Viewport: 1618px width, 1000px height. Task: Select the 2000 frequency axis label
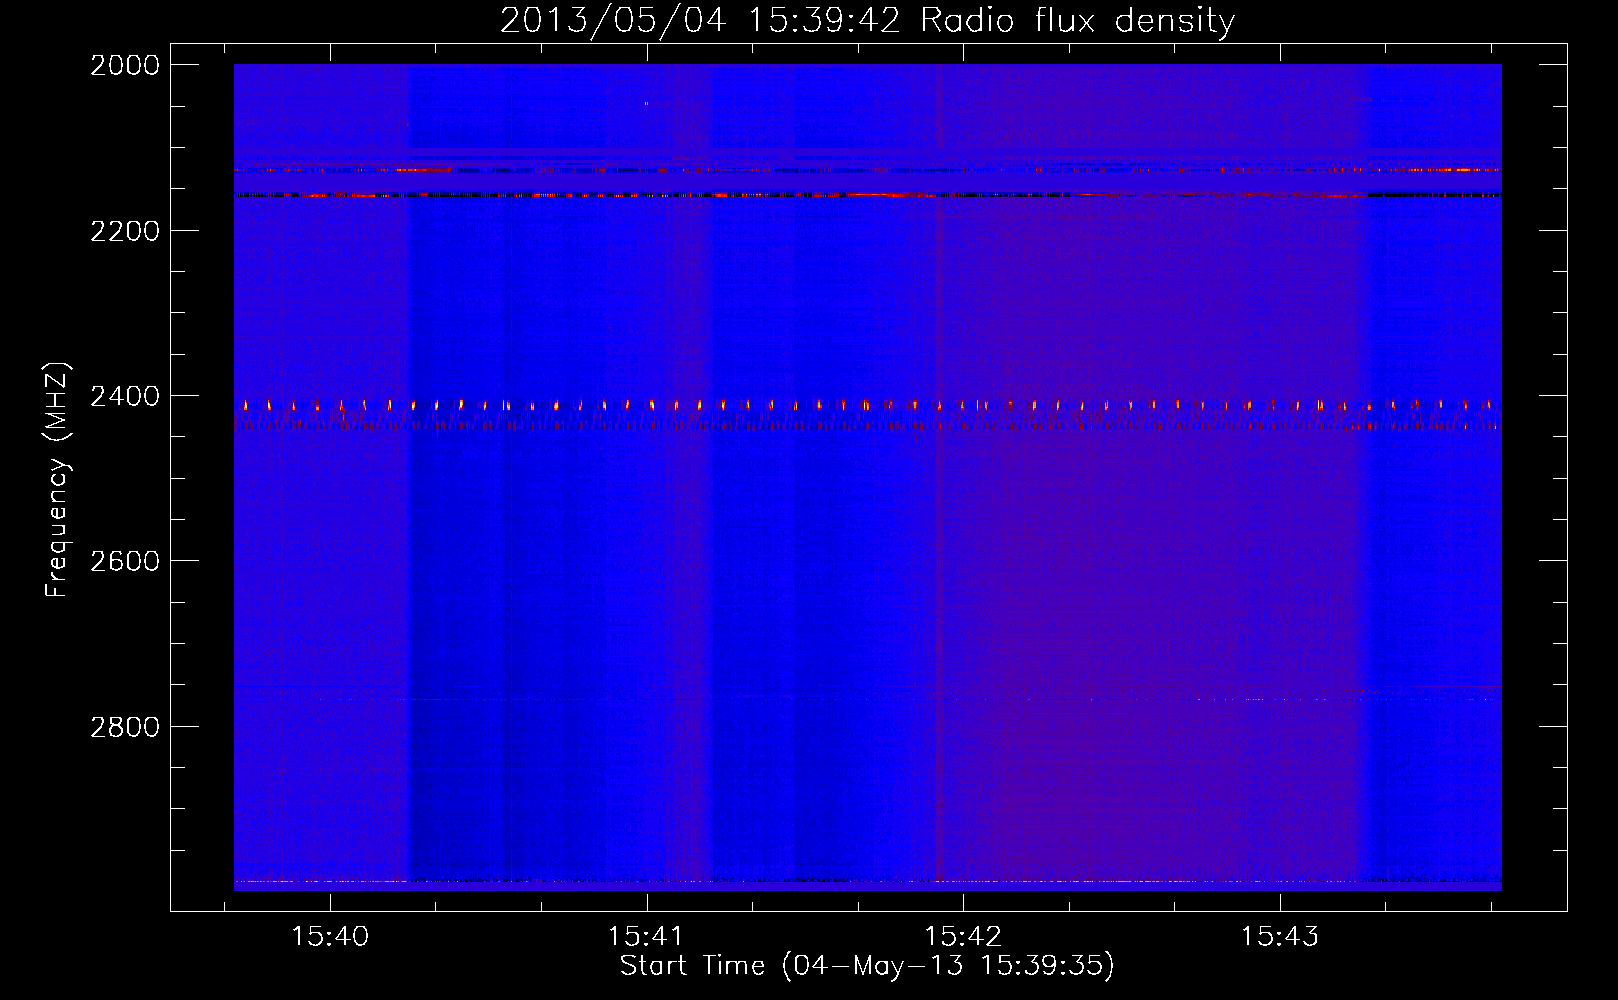[x=125, y=65]
